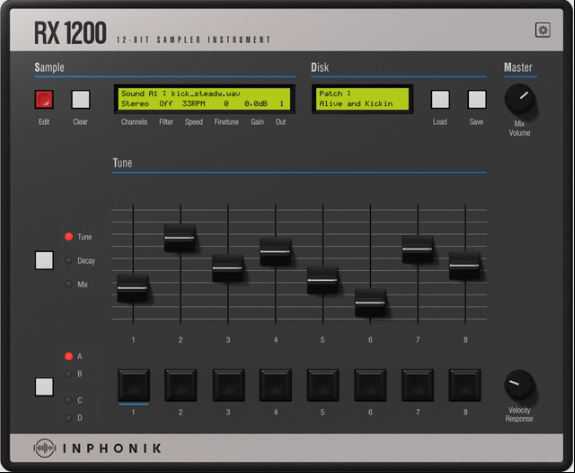Click the Channels parameter label

coord(134,122)
